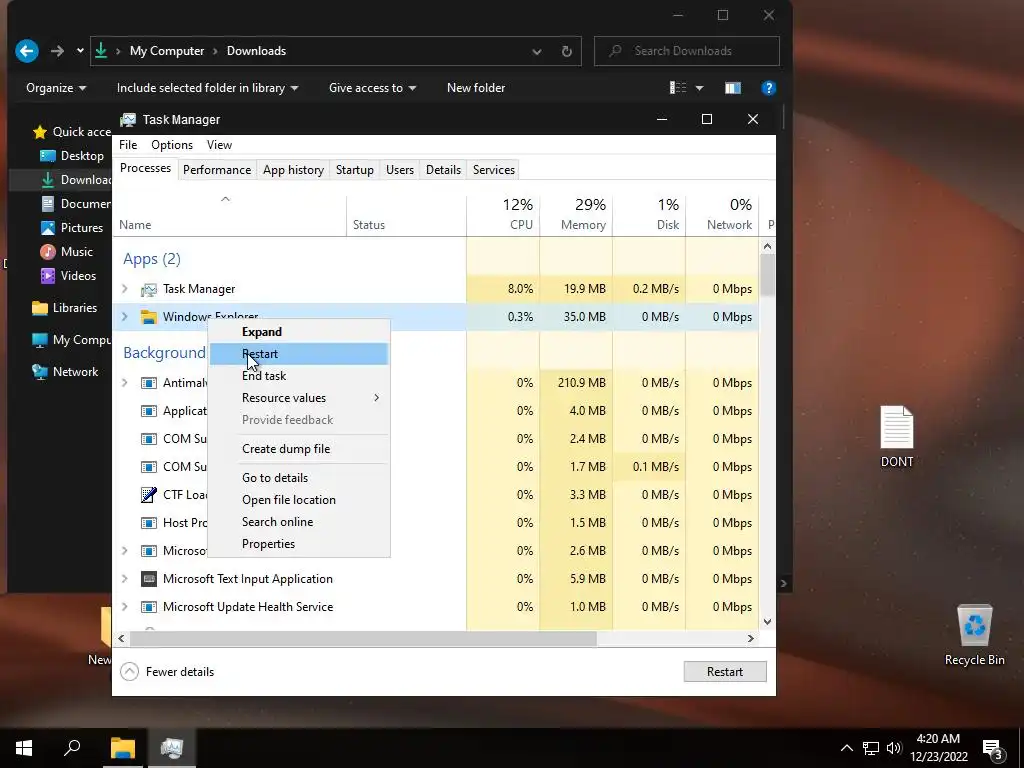
Task: Open the notification center icon in taskbar
Action: tap(993, 750)
